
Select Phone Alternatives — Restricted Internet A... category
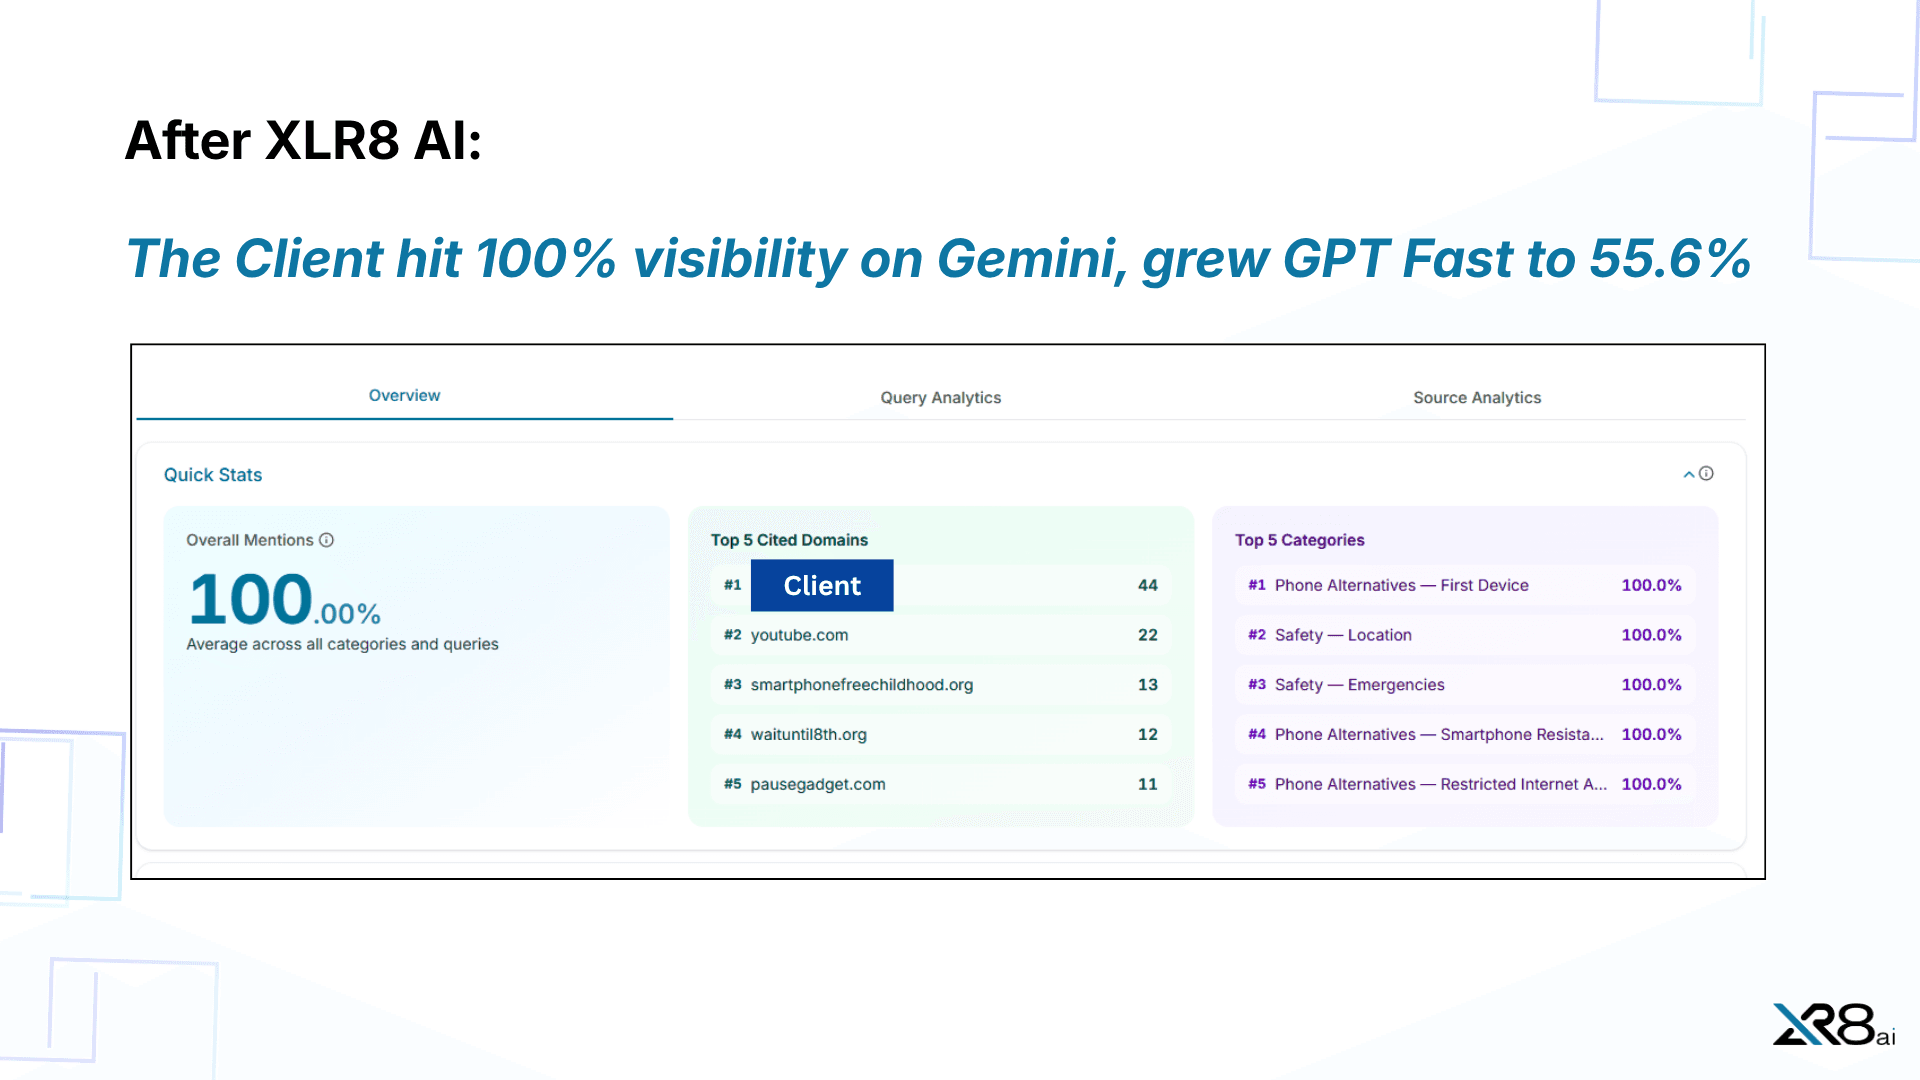(1465, 784)
